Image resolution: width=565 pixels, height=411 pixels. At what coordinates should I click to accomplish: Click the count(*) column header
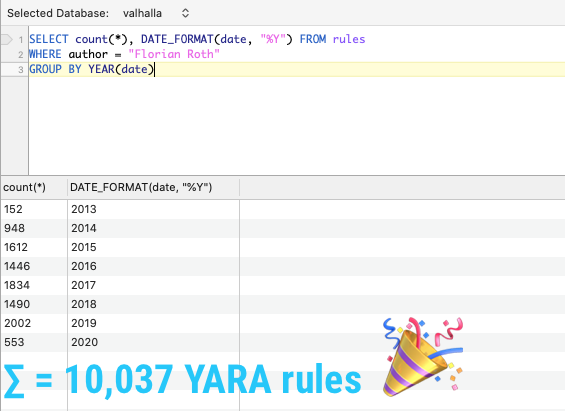pyautogui.click(x=34, y=187)
